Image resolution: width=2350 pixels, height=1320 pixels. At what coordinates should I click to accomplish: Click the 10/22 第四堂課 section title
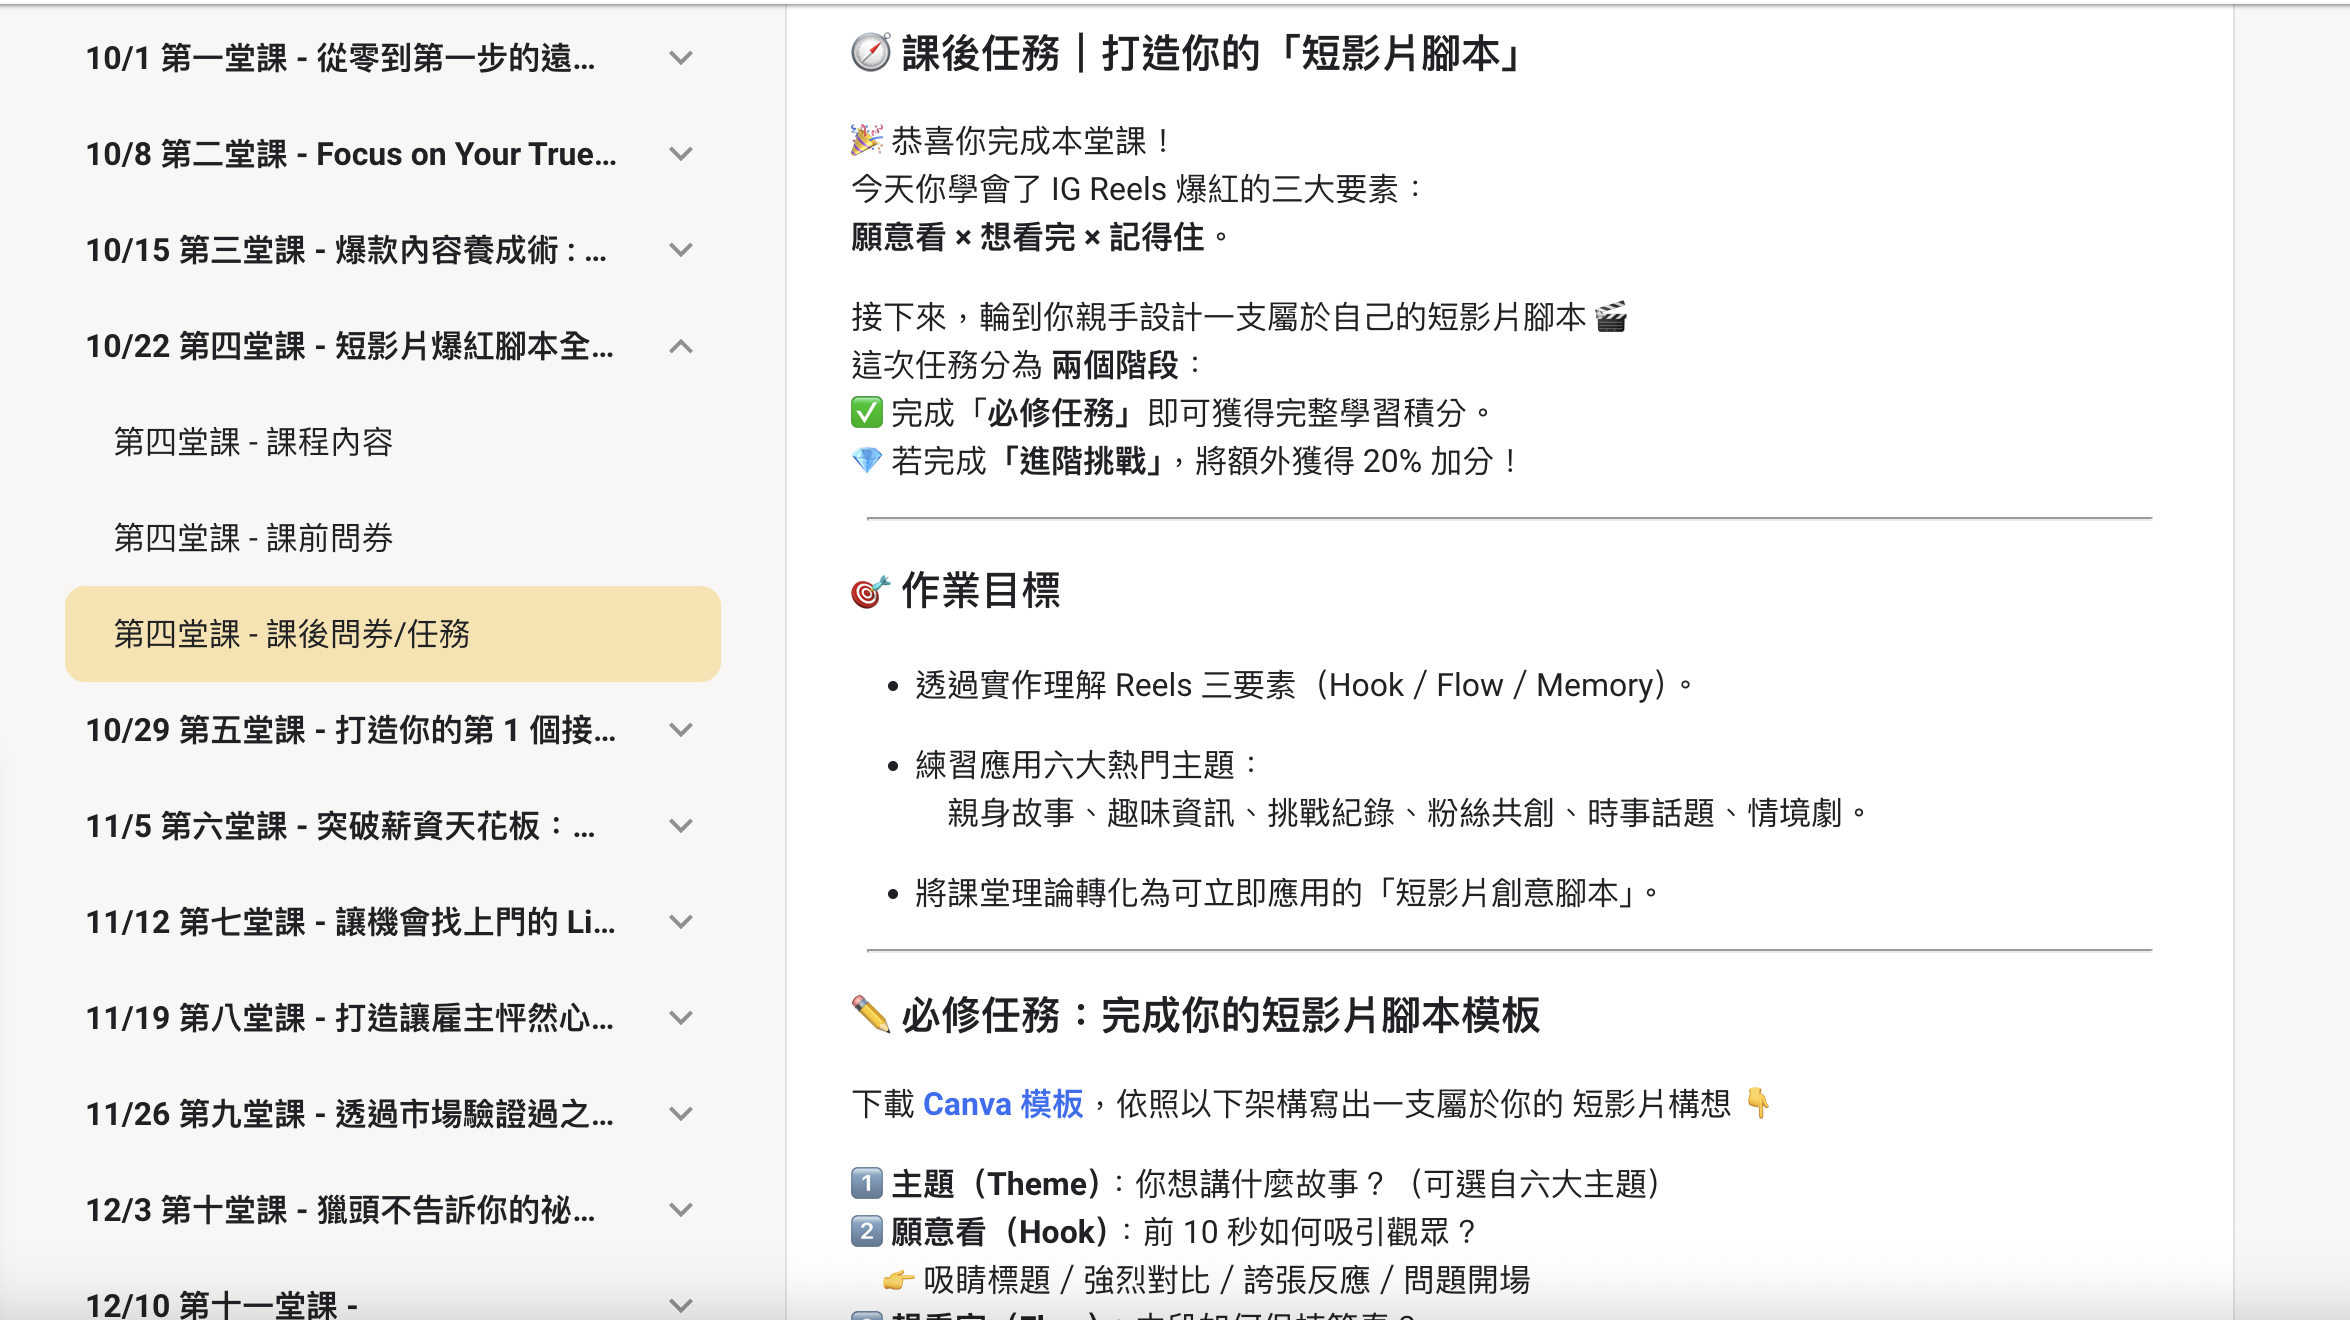pyautogui.click(x=349, y=347)
